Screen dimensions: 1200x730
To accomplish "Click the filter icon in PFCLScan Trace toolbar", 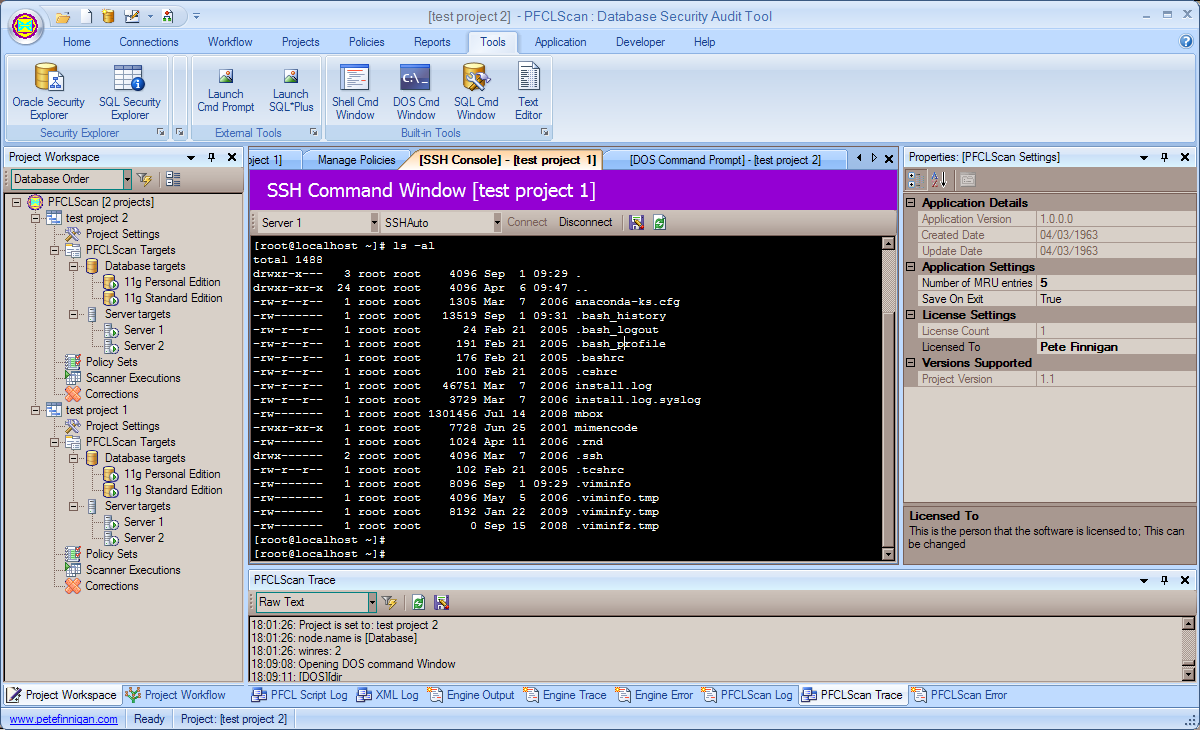I will (390, 602).
